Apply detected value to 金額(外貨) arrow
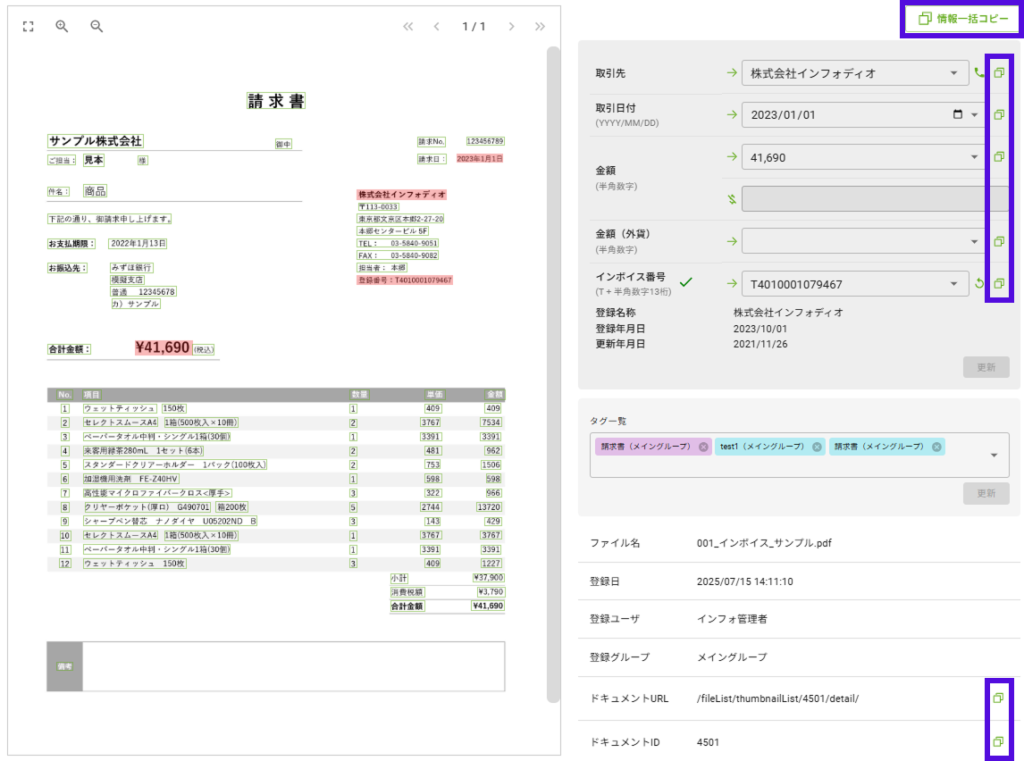This screenshot has width=1024, height=761. coord(732,241)
